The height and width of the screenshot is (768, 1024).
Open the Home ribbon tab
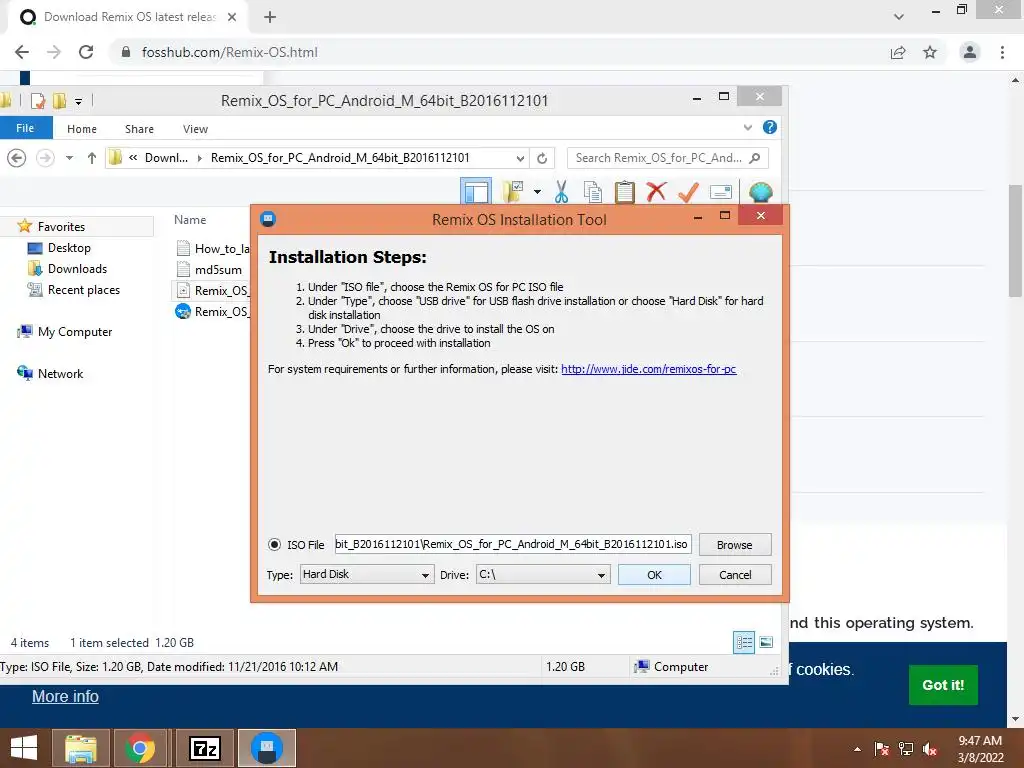(82, 129)
